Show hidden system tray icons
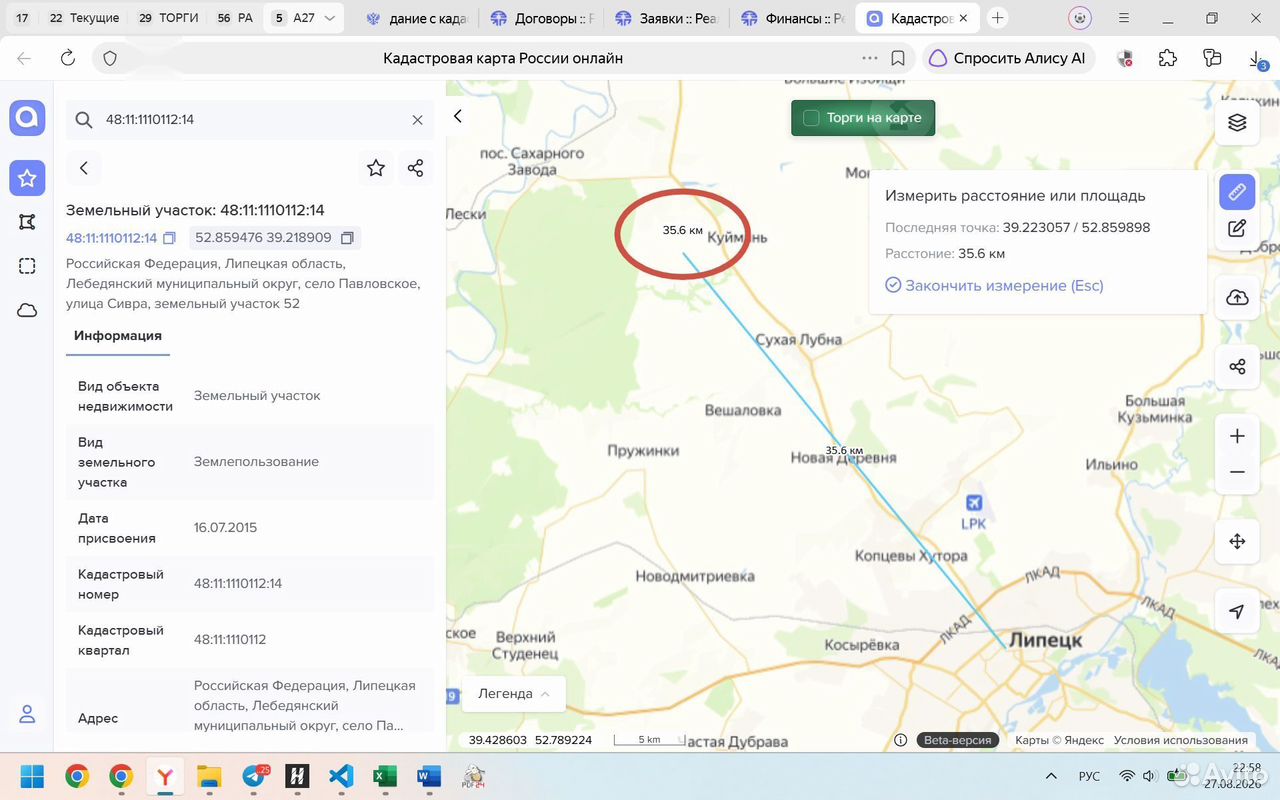The width and height of the screenshot is (1280, 800). click(x=1051, y=776)
